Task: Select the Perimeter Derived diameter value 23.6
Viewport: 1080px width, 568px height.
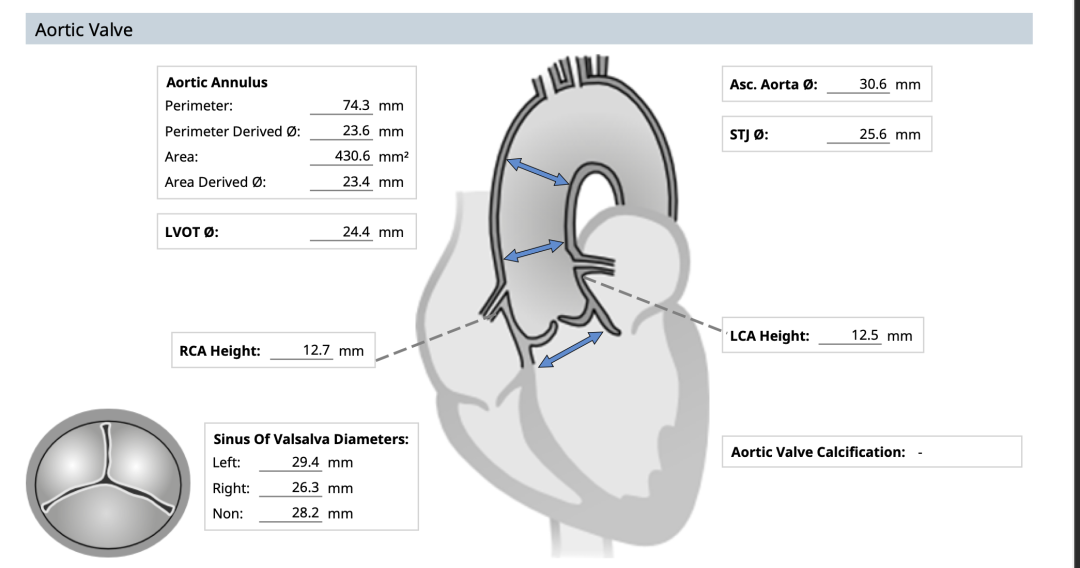Action: (356, 131)
